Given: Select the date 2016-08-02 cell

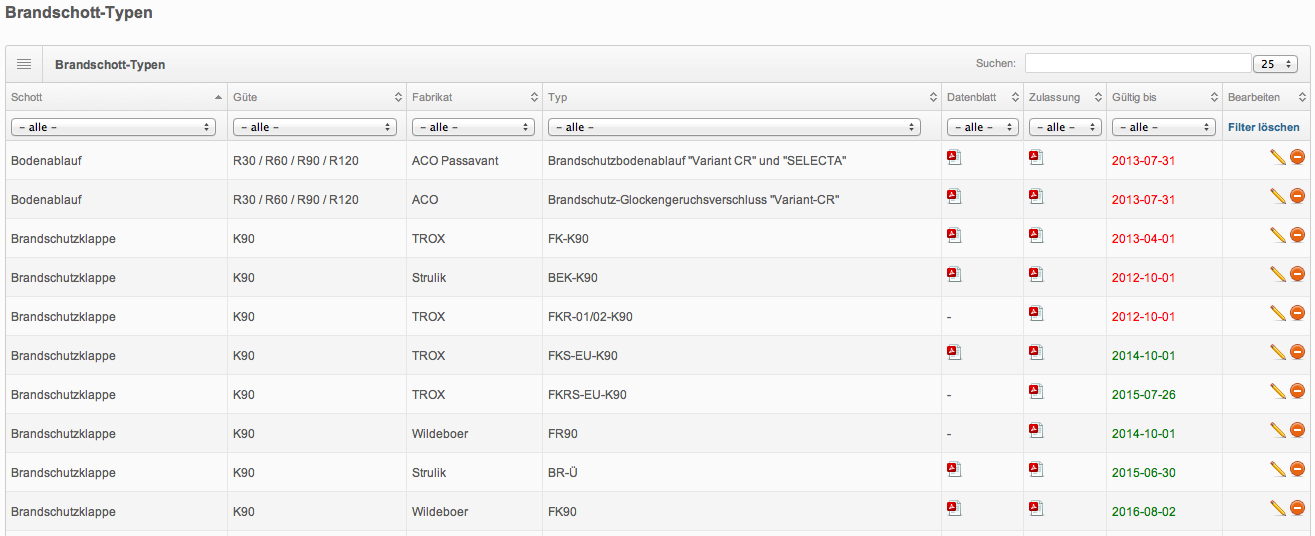Looking at the screenshot, I should [x=1143, y=512].
